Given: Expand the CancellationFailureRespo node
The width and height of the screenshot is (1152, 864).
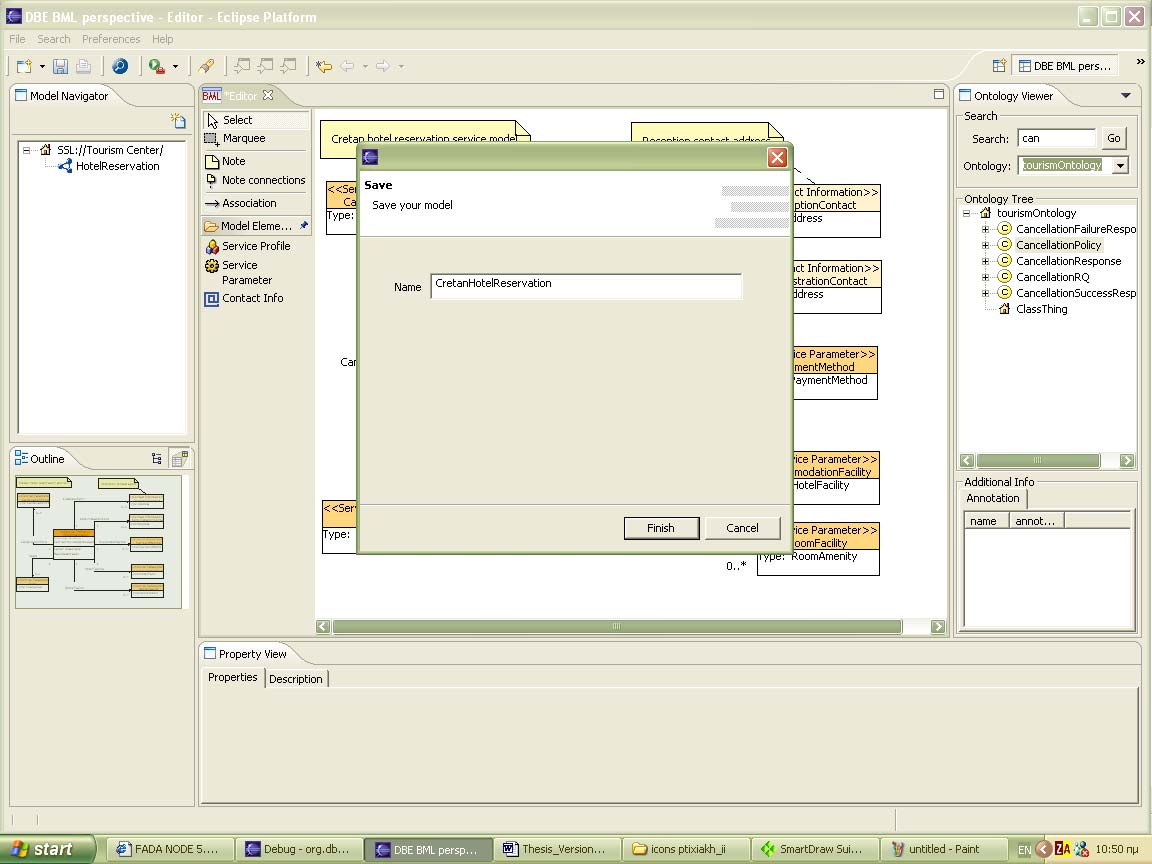Looking at the screenshot, I should click(985, 229).
